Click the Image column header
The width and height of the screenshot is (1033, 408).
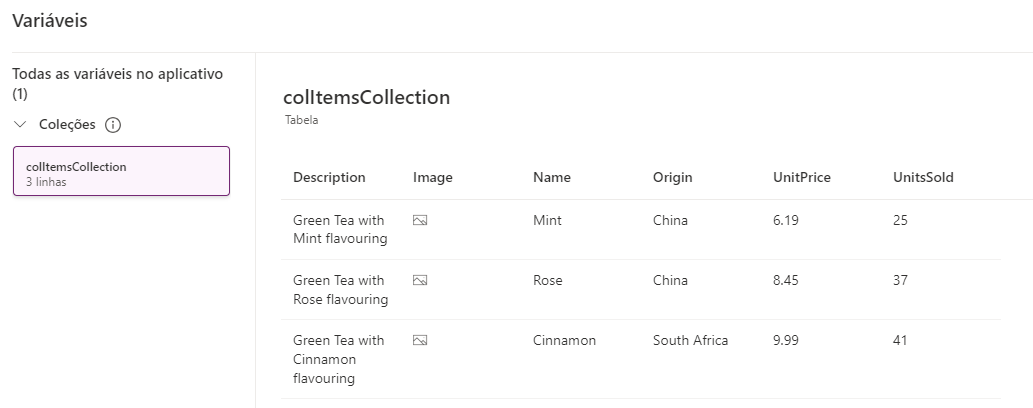pyautogui.click(x=433, y=178)
